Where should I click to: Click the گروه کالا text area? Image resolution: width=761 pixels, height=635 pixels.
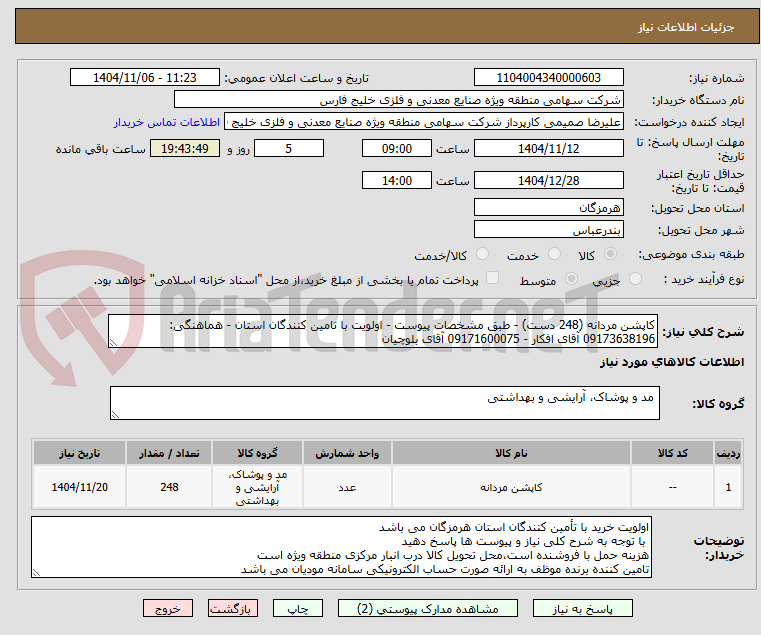(384, 403)
